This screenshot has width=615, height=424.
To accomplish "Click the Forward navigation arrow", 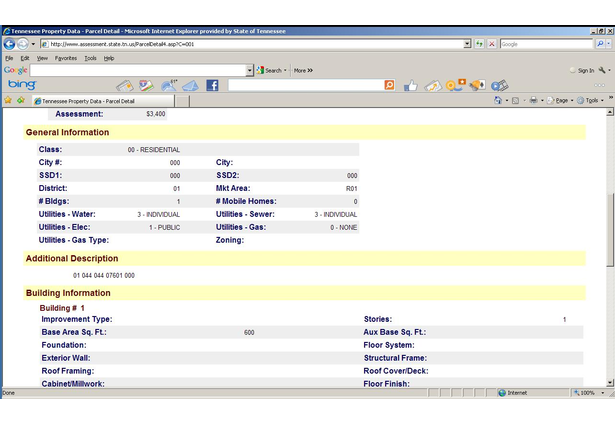I will [x=22, y=44].
